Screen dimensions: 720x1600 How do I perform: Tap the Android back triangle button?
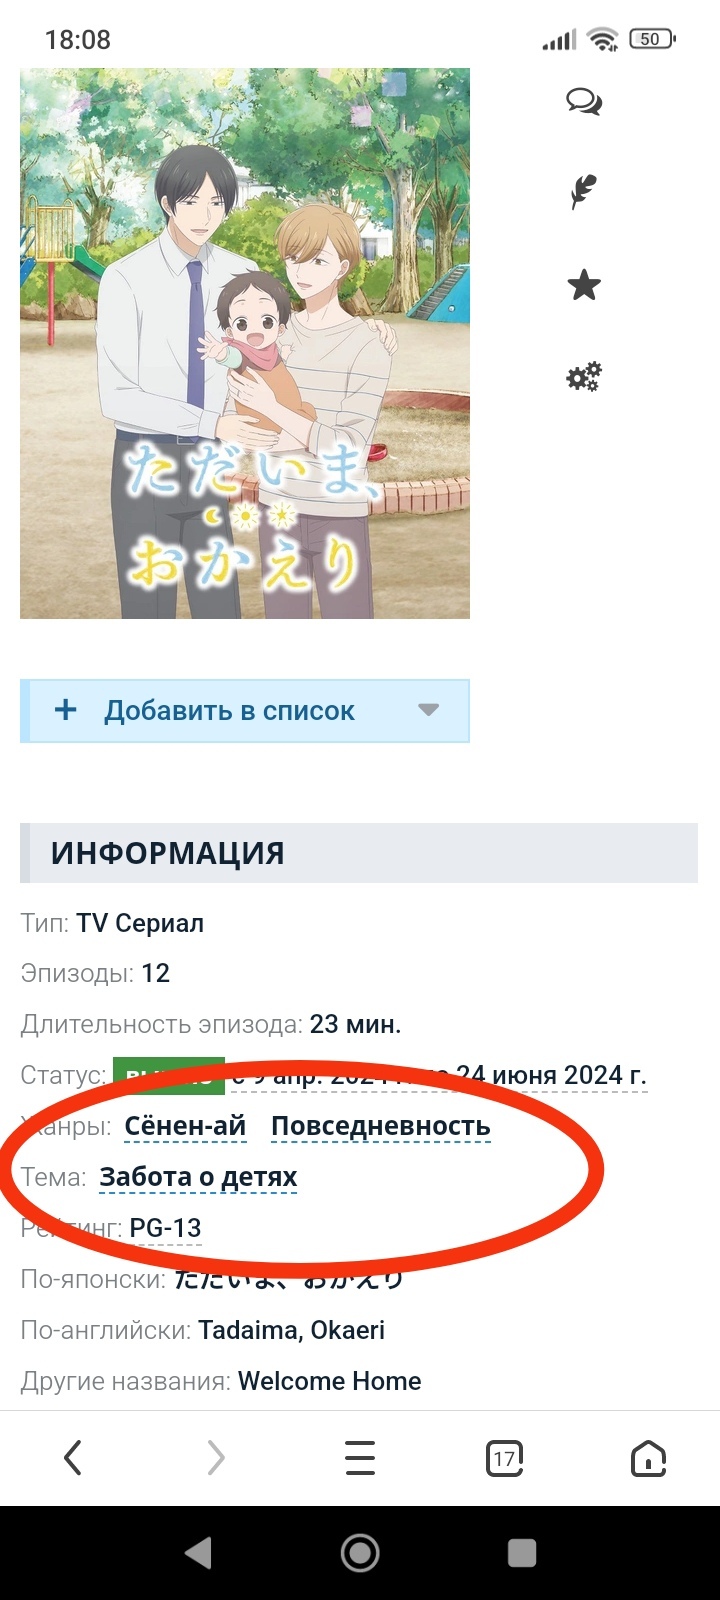coord(198,1552)
